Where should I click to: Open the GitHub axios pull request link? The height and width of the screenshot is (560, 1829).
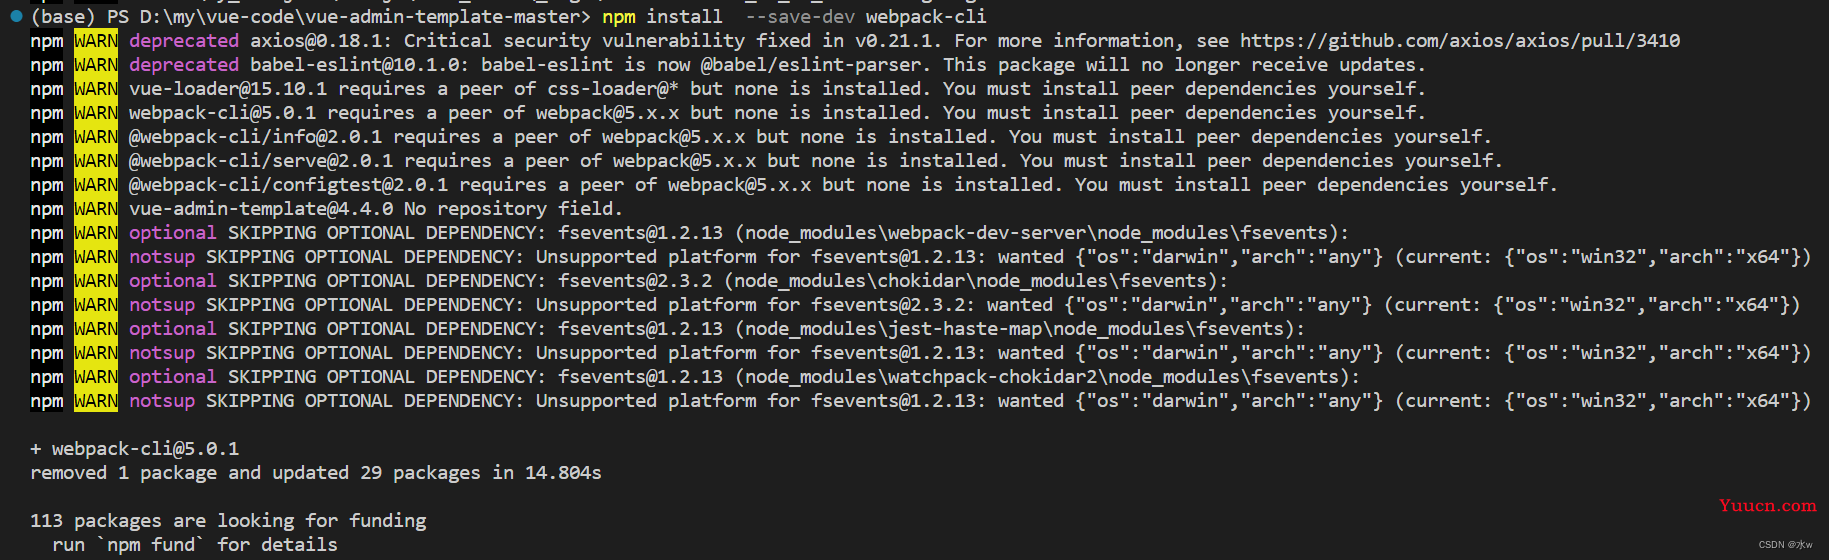[1459, 41]
